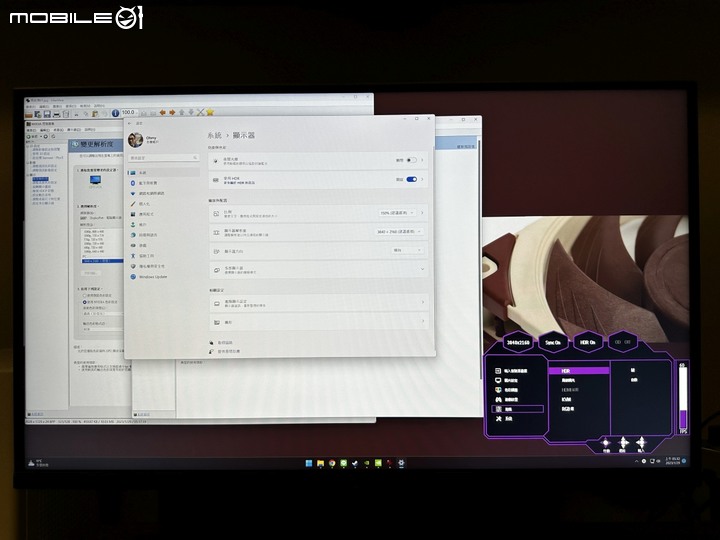The width and height of the screenshot is (720, 540).
Task: Select highlighted Change resolution tree item in NVIDIA
Action: tap(40, 179)
